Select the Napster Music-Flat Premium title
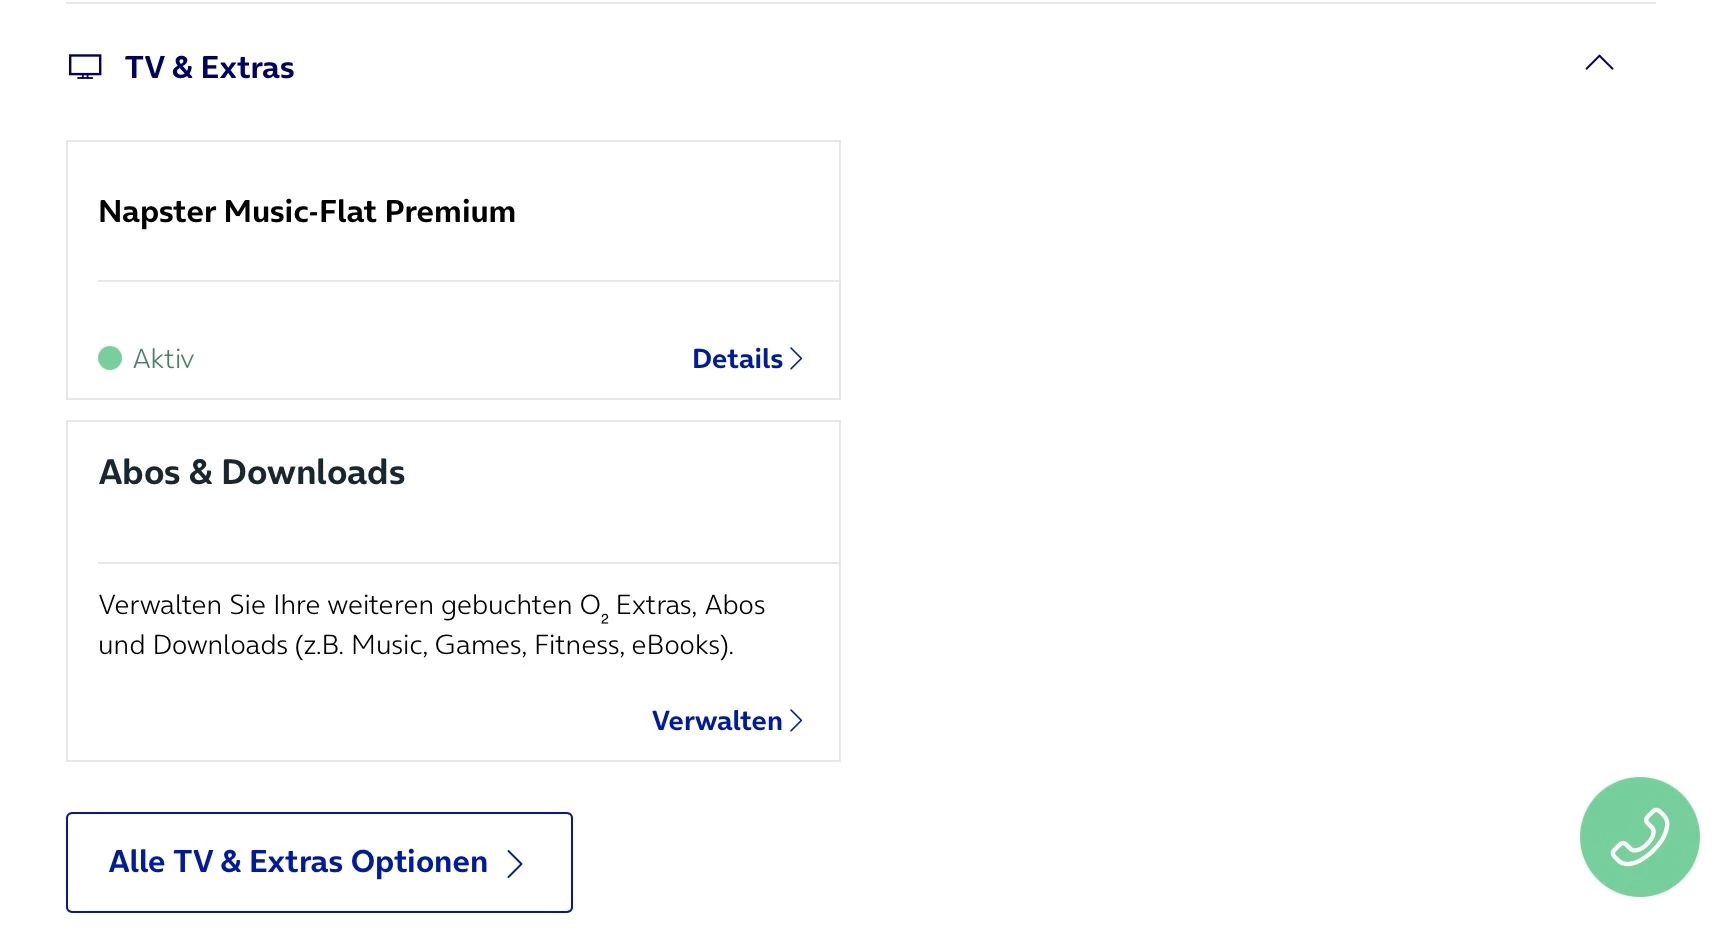This screenshot has height=936, width=1736. point(307,212)
